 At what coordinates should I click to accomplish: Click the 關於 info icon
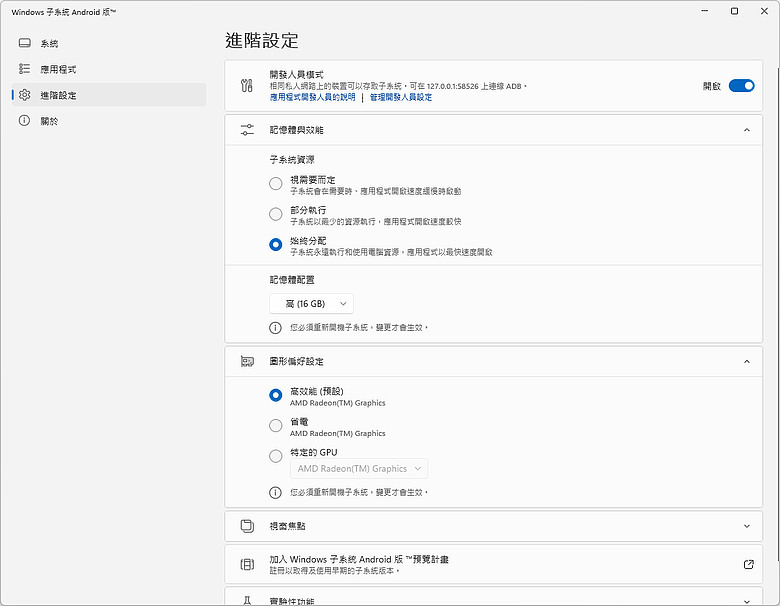pyautogui.click(x=24, y=120)
